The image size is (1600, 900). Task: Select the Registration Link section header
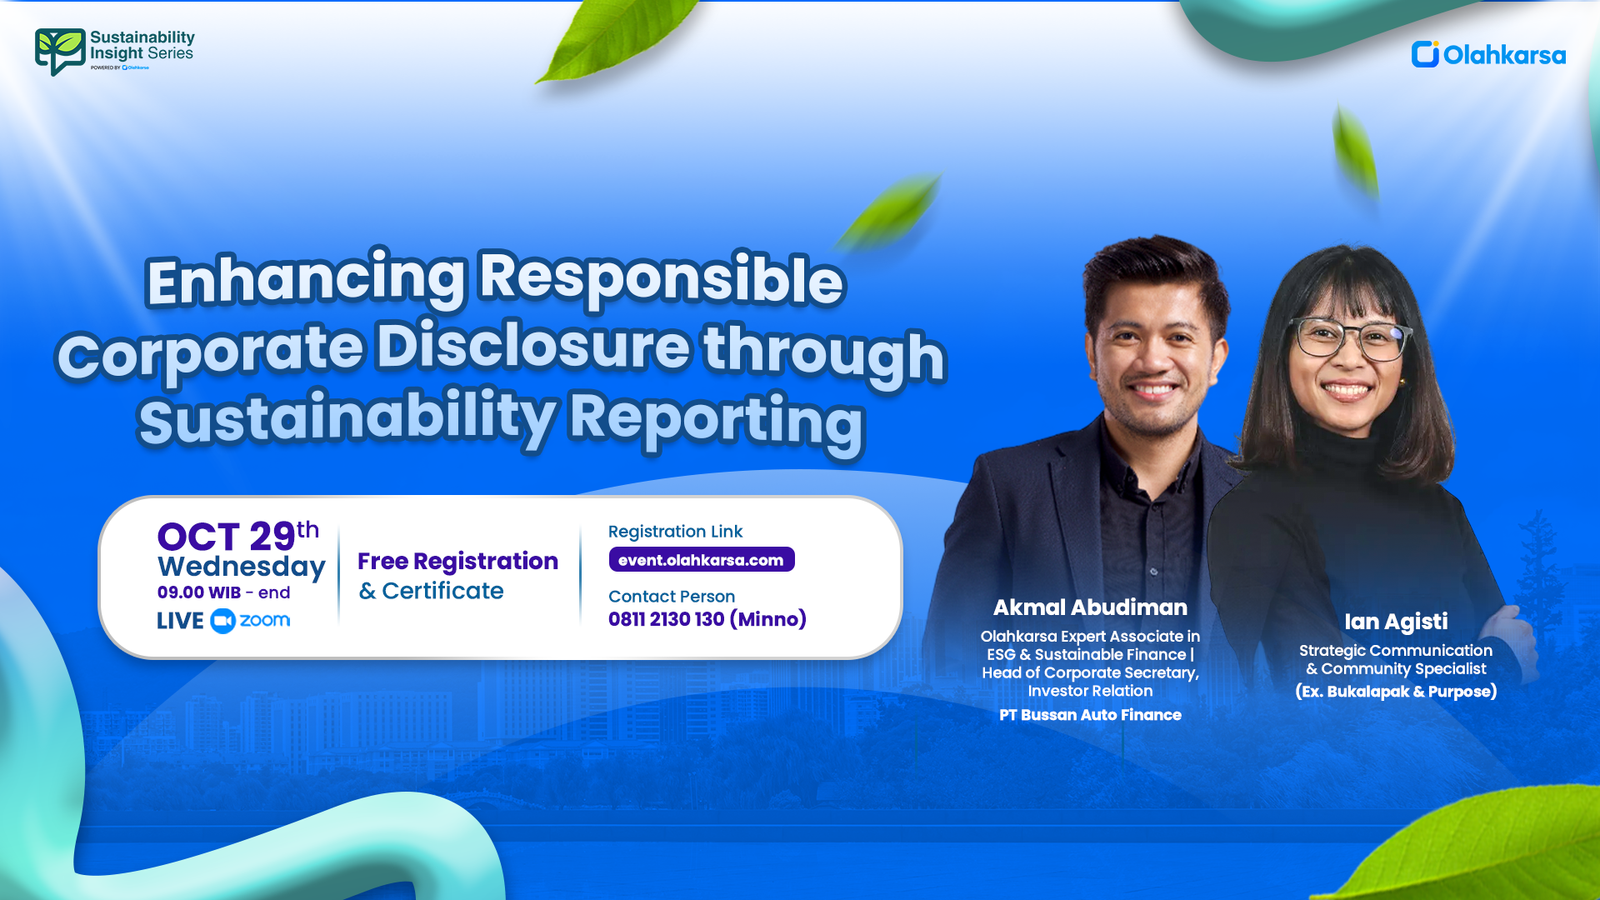click(x=675, y=531)
